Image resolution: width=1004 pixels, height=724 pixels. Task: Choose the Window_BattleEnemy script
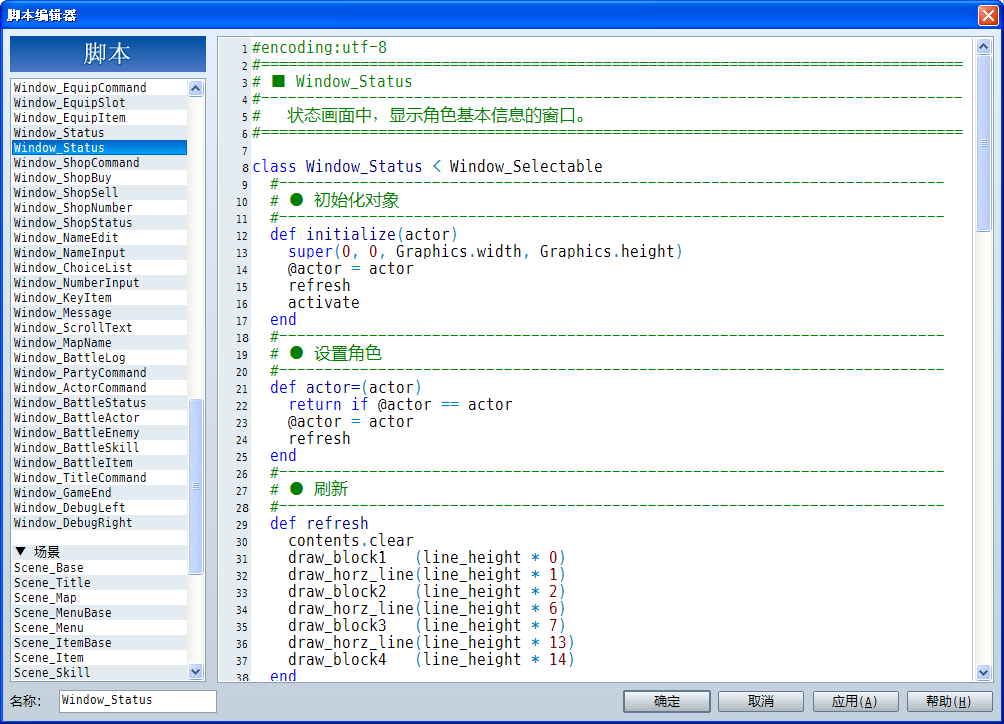[x=100, y=433]
